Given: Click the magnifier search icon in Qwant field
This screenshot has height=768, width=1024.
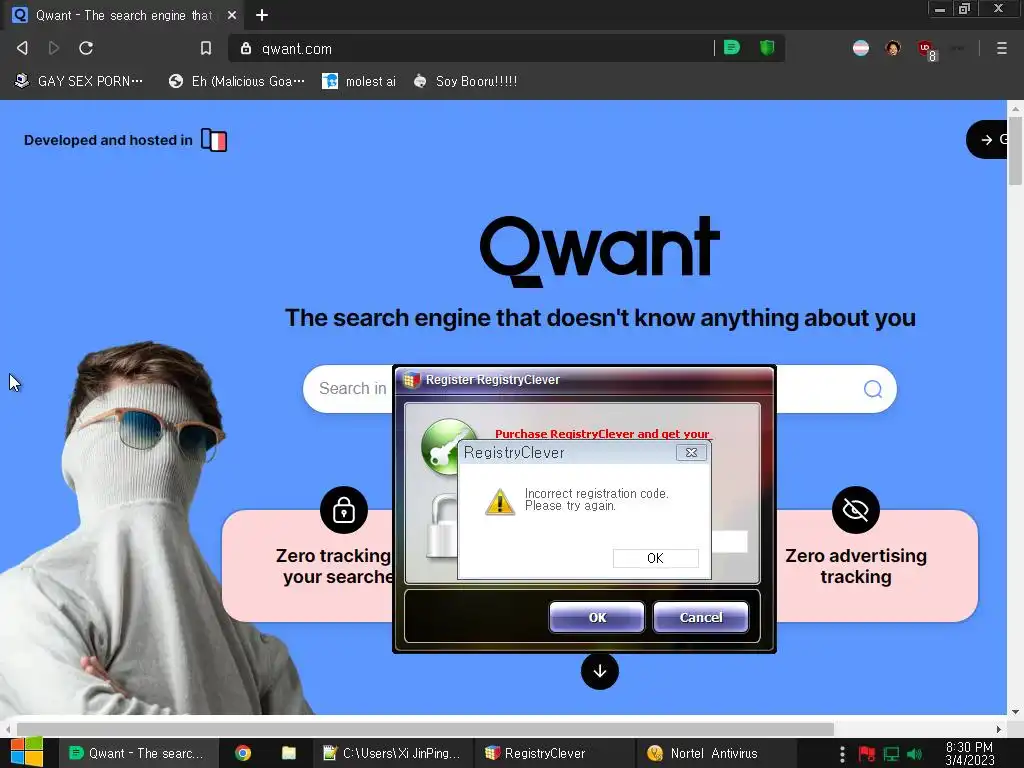Looking at the screenshot, I should tap(872, 389).
